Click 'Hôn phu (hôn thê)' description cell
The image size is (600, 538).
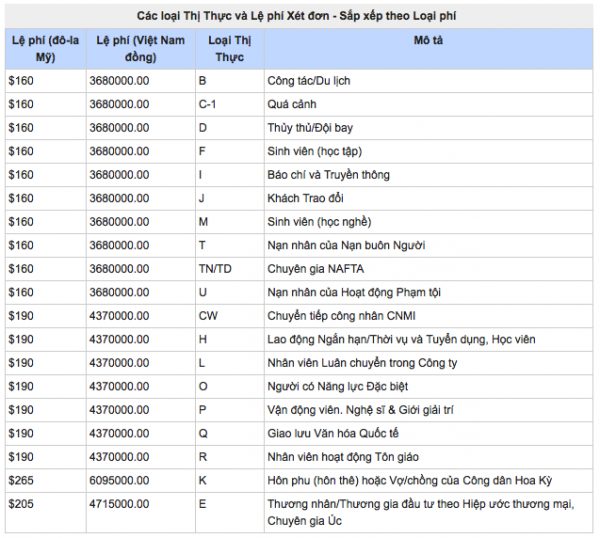[x=429, y=481]
